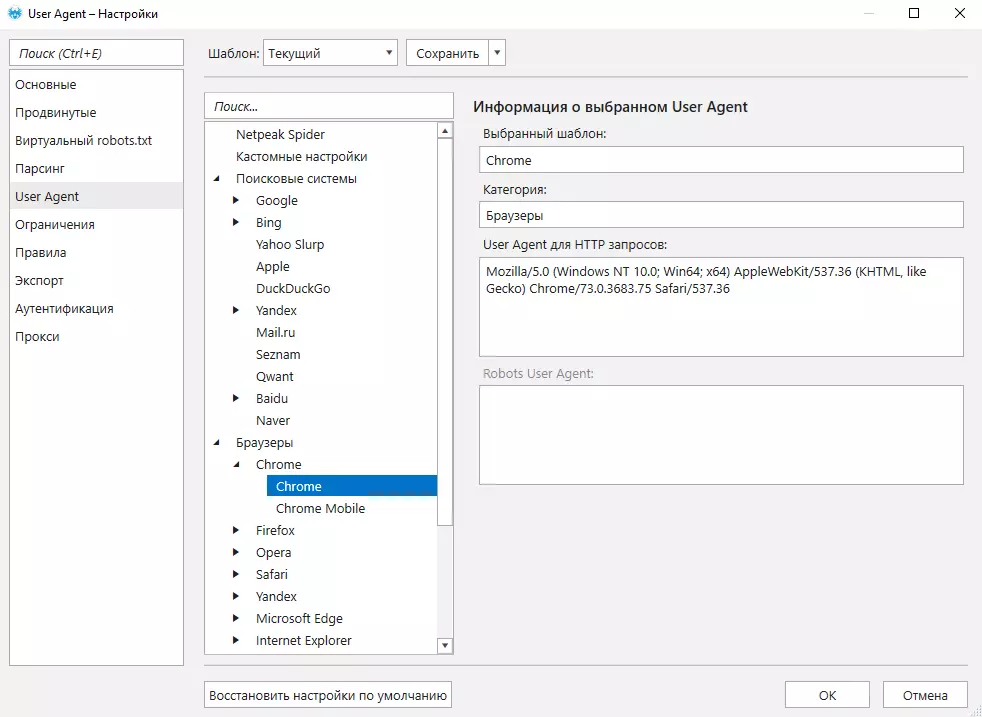Click the Firefox label in the tree

pos(275,530)
